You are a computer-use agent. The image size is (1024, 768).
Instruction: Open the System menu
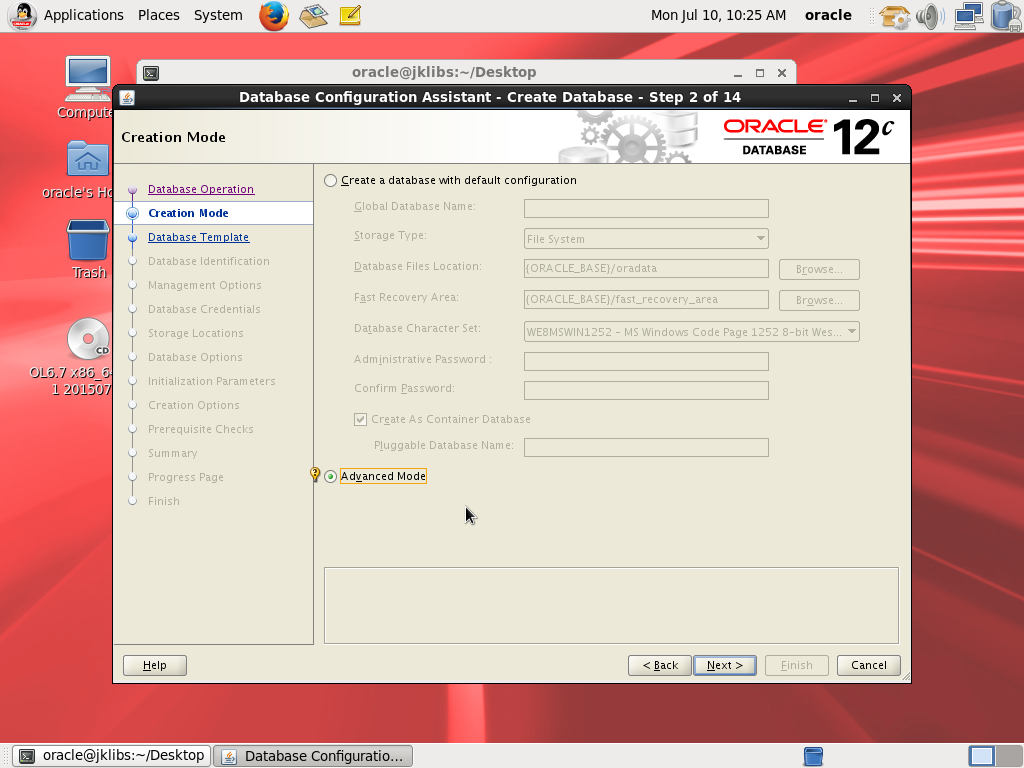pyautogui.click(x=218, y=15)
